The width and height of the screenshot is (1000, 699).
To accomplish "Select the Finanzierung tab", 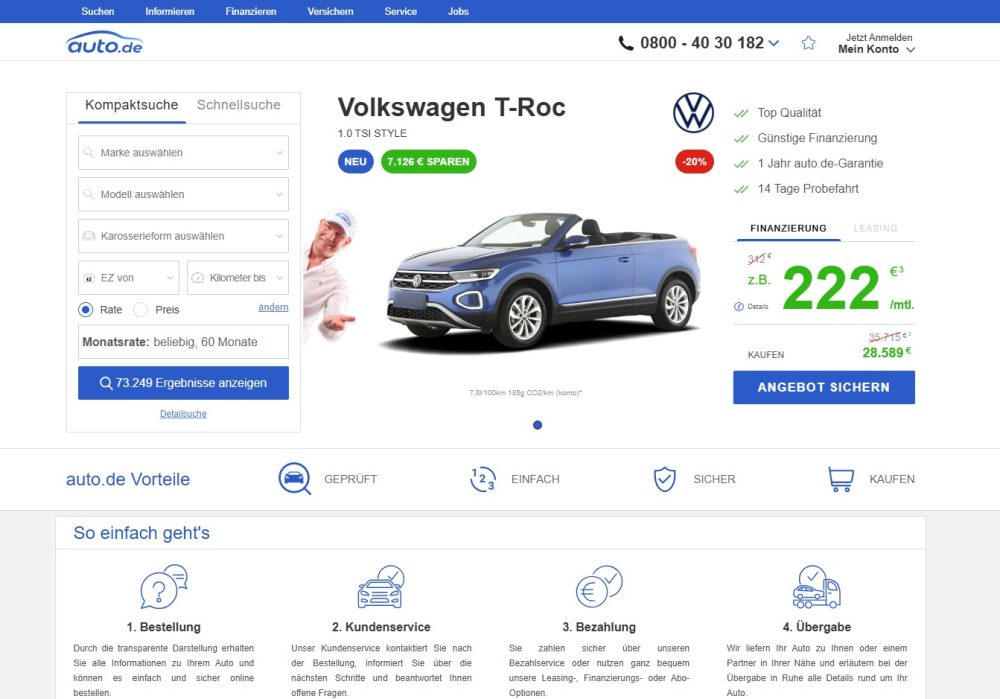I will click(788, 228).
